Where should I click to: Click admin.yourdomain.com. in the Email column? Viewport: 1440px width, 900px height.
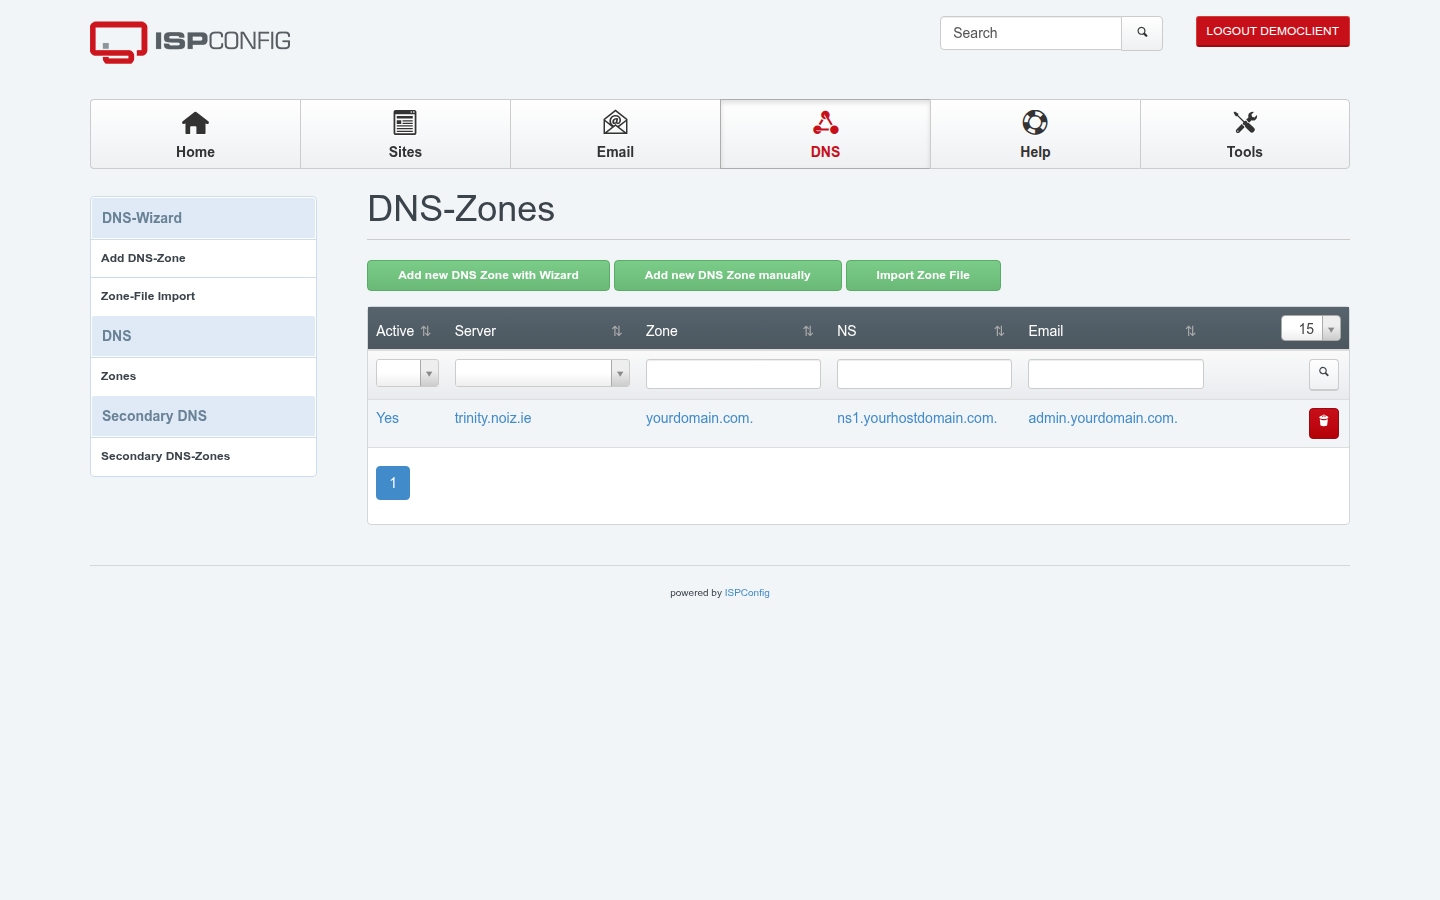pyautogui.click(x=1103, y=418)
